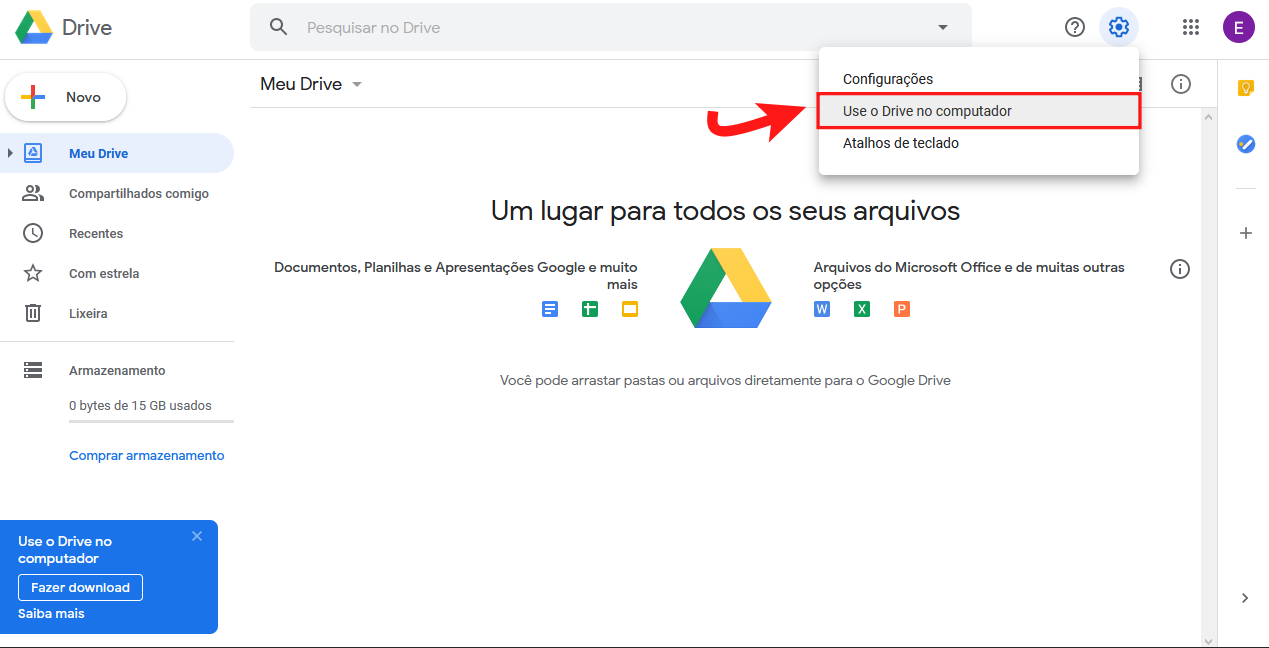
Task: Open Google Keep in side panel
Action: pos(1245,88)
